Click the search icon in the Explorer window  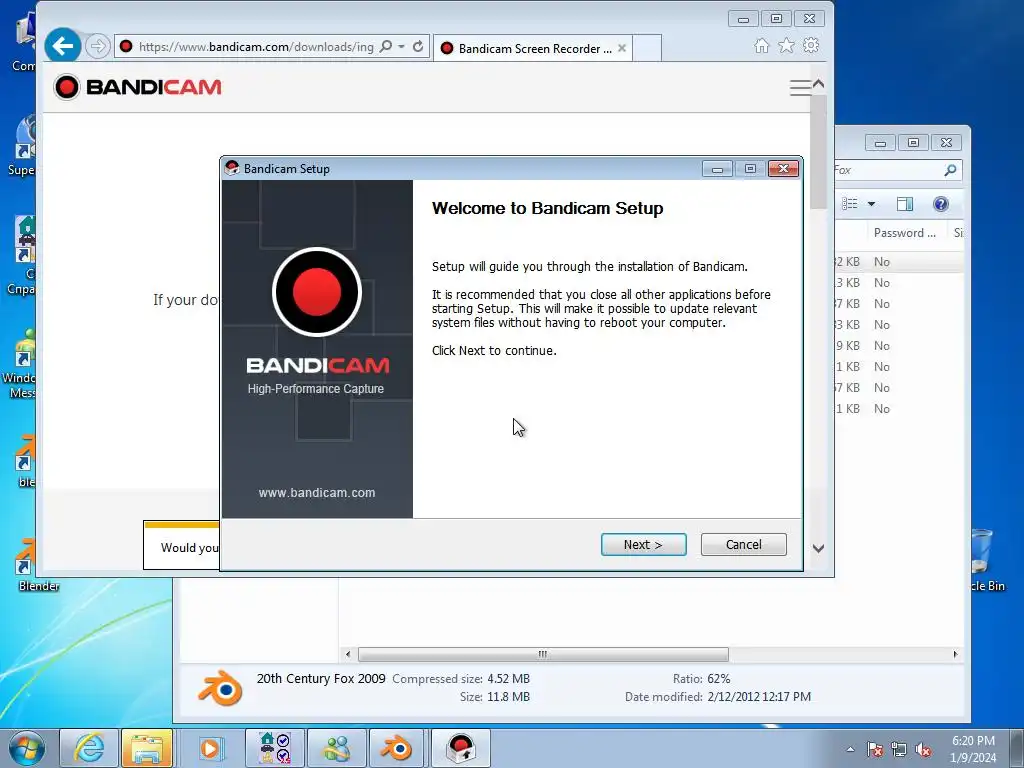[x=950, y=170]
